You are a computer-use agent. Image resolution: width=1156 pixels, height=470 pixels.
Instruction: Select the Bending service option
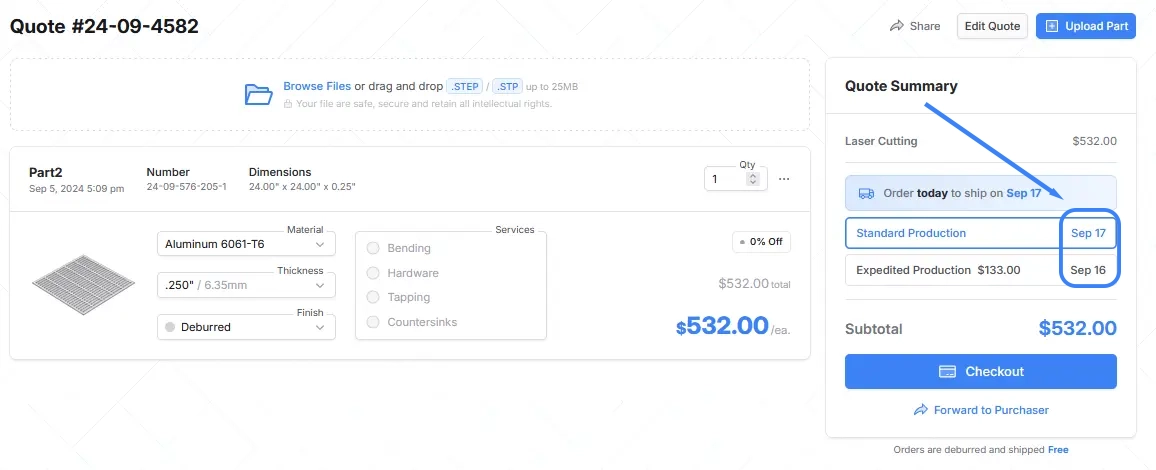coord(374,248)
